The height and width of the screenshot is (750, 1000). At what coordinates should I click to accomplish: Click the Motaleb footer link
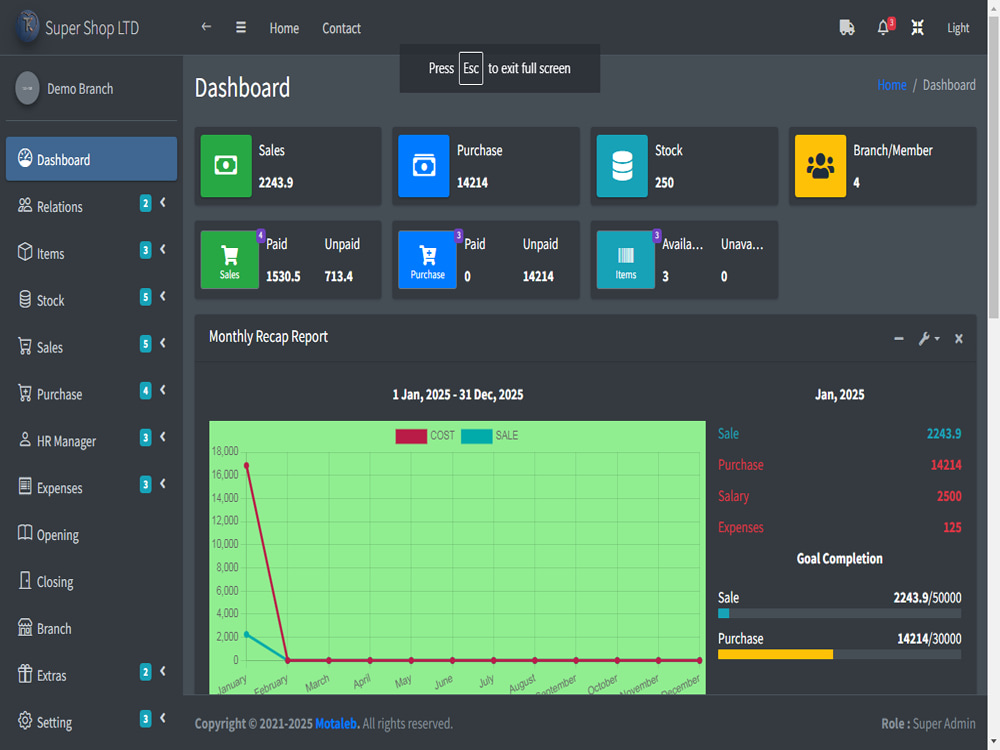pos(337,724)
